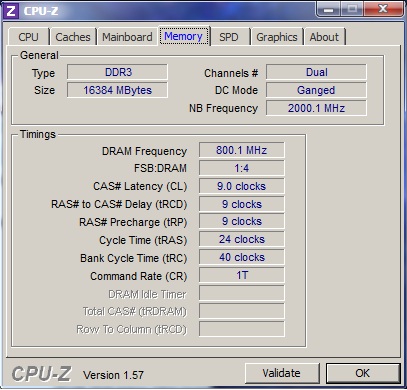Click the OK button
This screenshot has width=407, height=390.
pyautogui.click(x=363, y=373)
